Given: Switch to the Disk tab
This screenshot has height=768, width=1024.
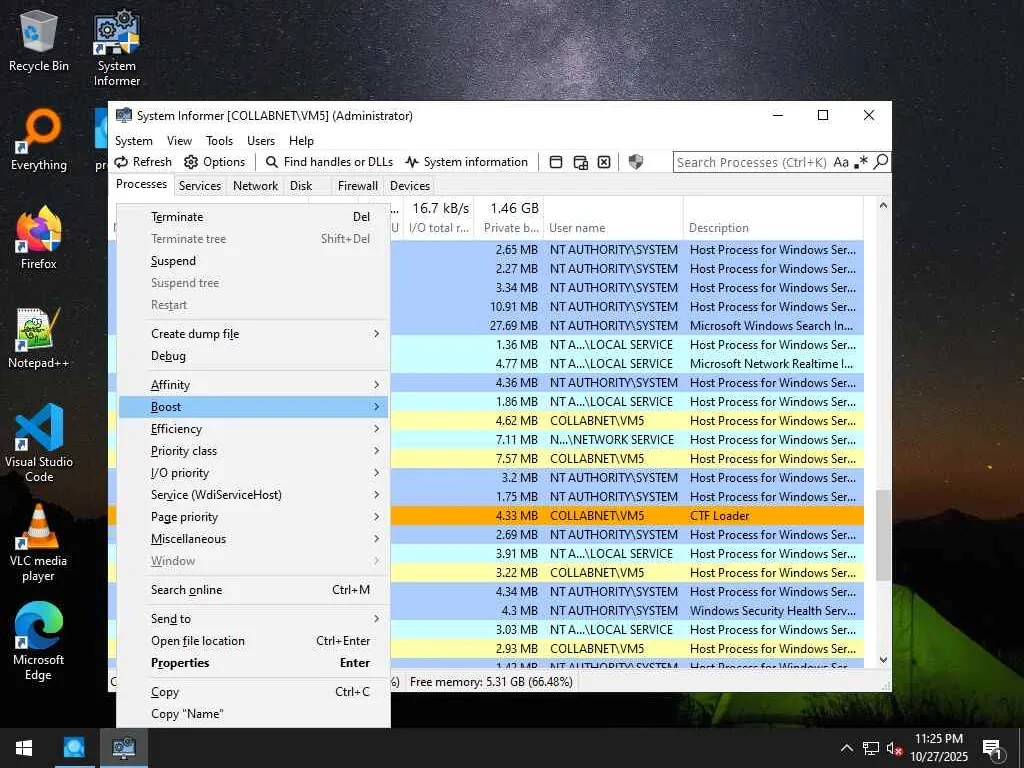Looking at the screenshot, I should tap(301, 186).
